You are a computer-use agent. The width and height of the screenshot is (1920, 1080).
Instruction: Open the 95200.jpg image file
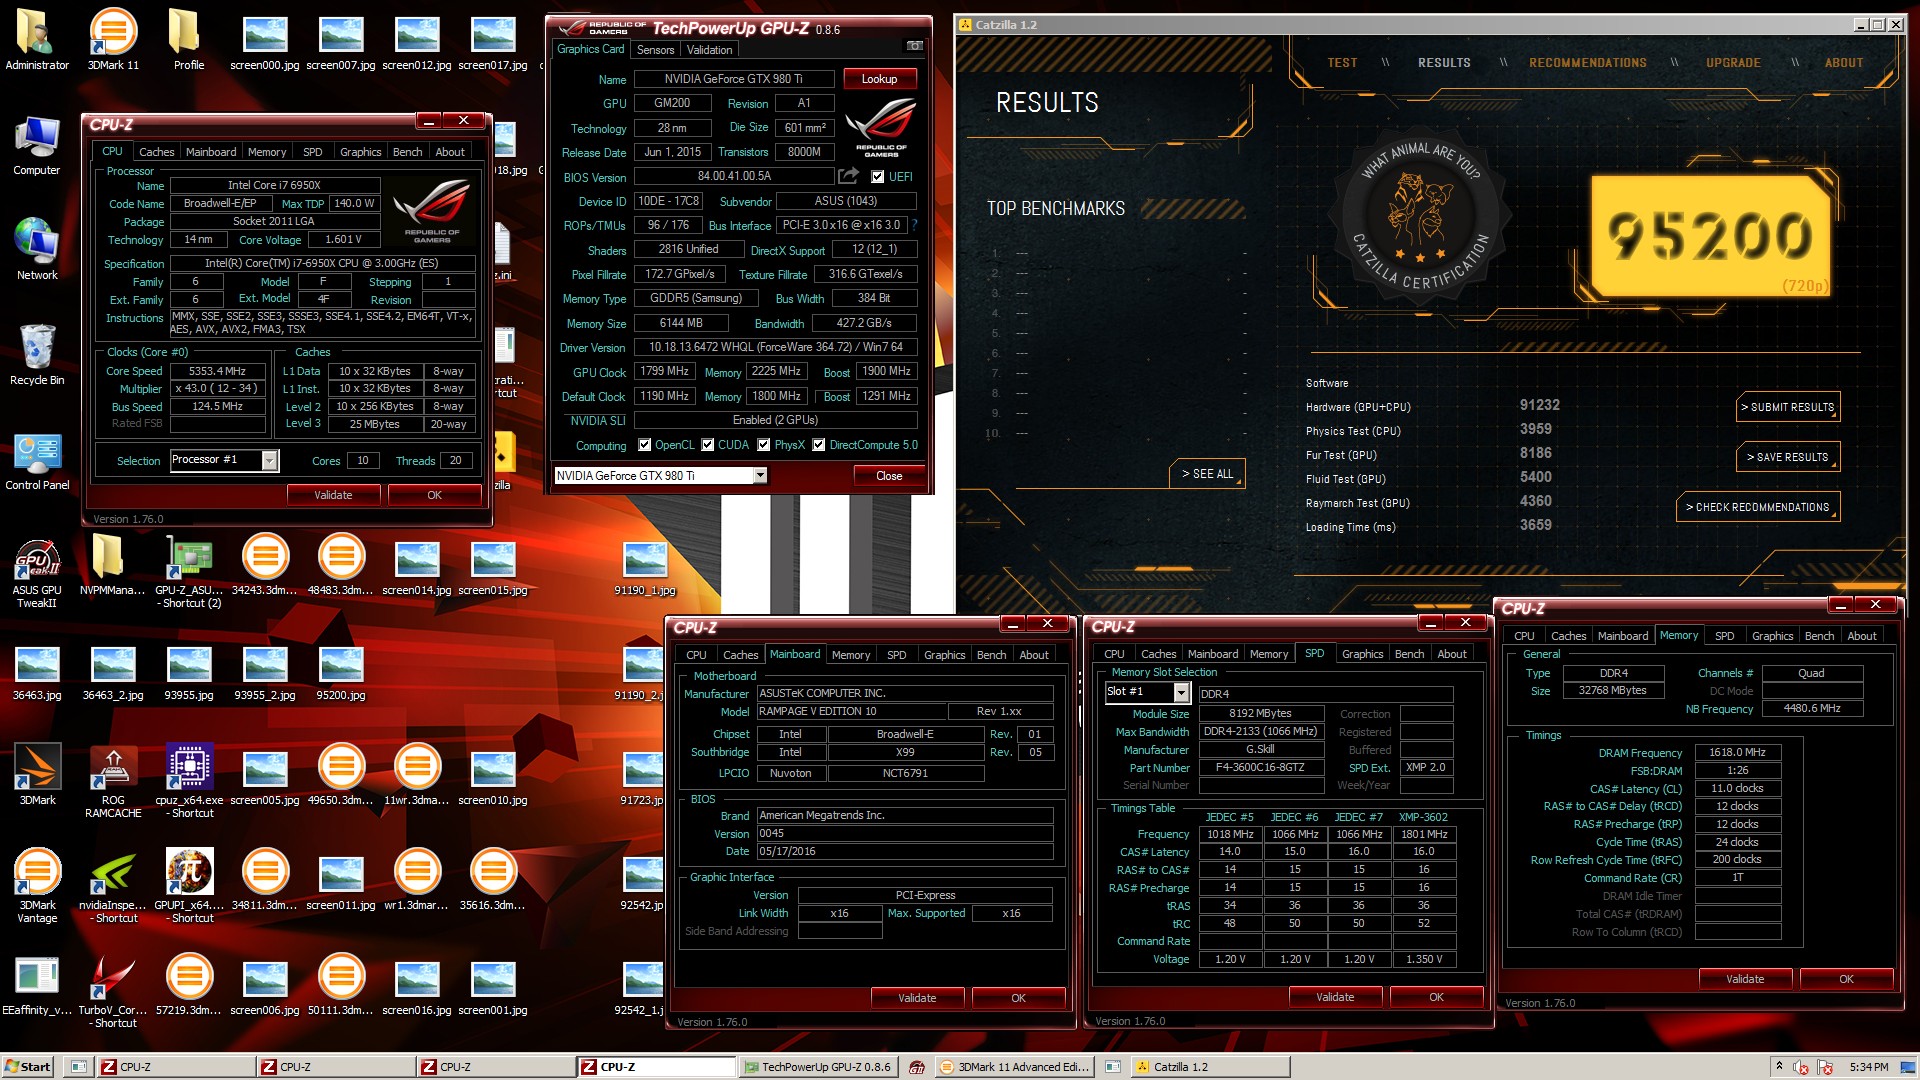click(341, 670)
